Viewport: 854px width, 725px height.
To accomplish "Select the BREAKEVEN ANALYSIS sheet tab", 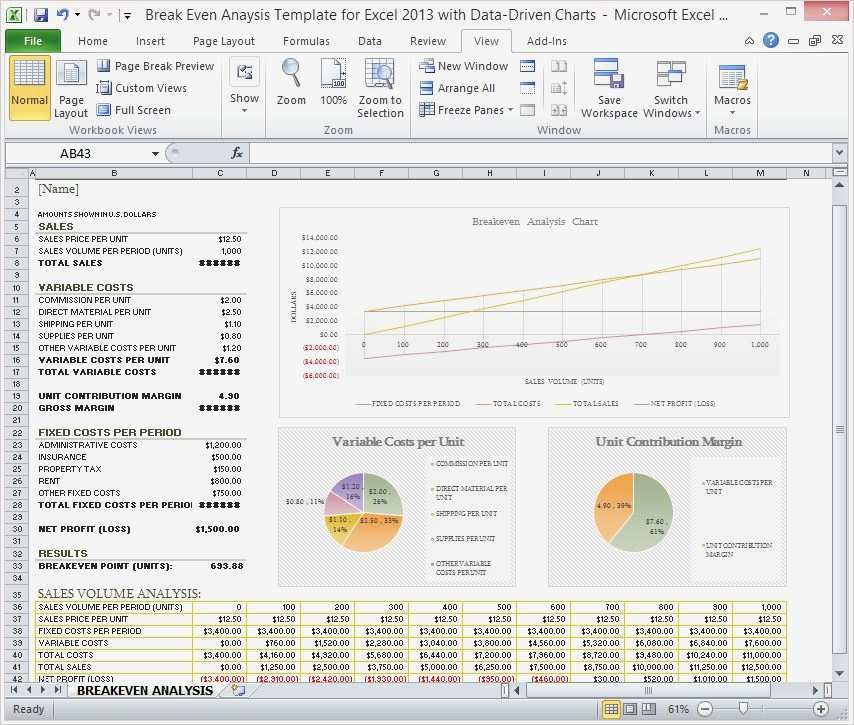I will pos(144,690).
